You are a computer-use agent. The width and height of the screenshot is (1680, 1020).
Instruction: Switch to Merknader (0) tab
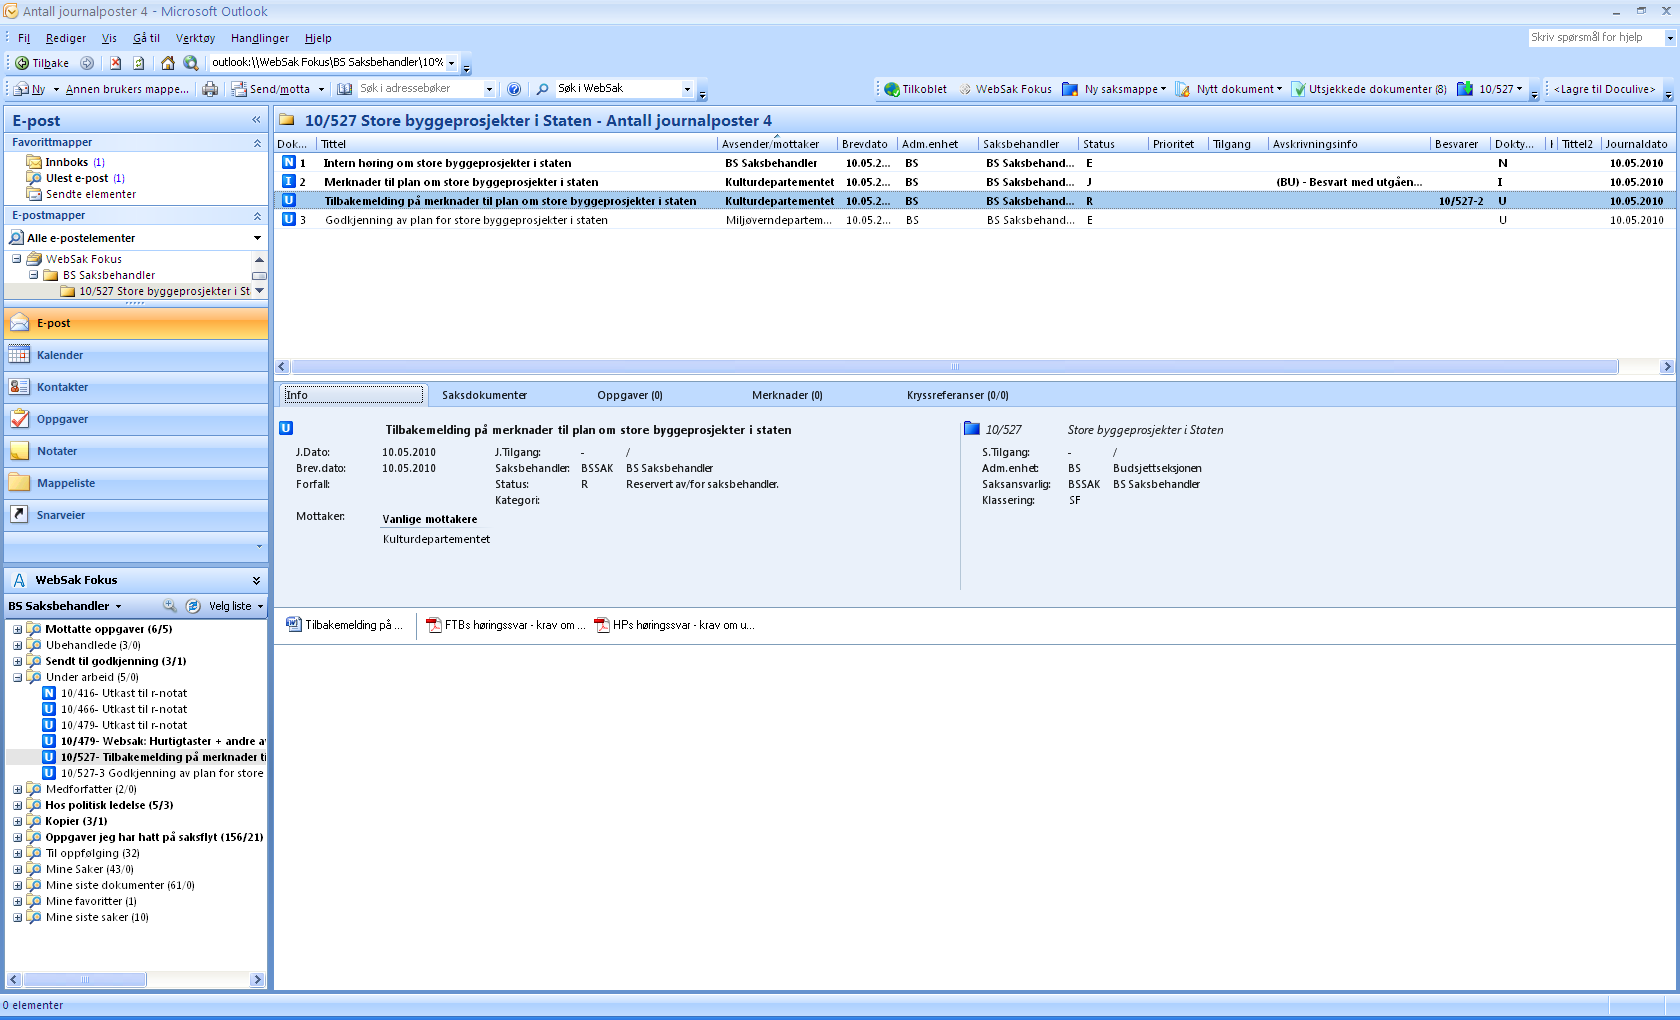point(787,395)
